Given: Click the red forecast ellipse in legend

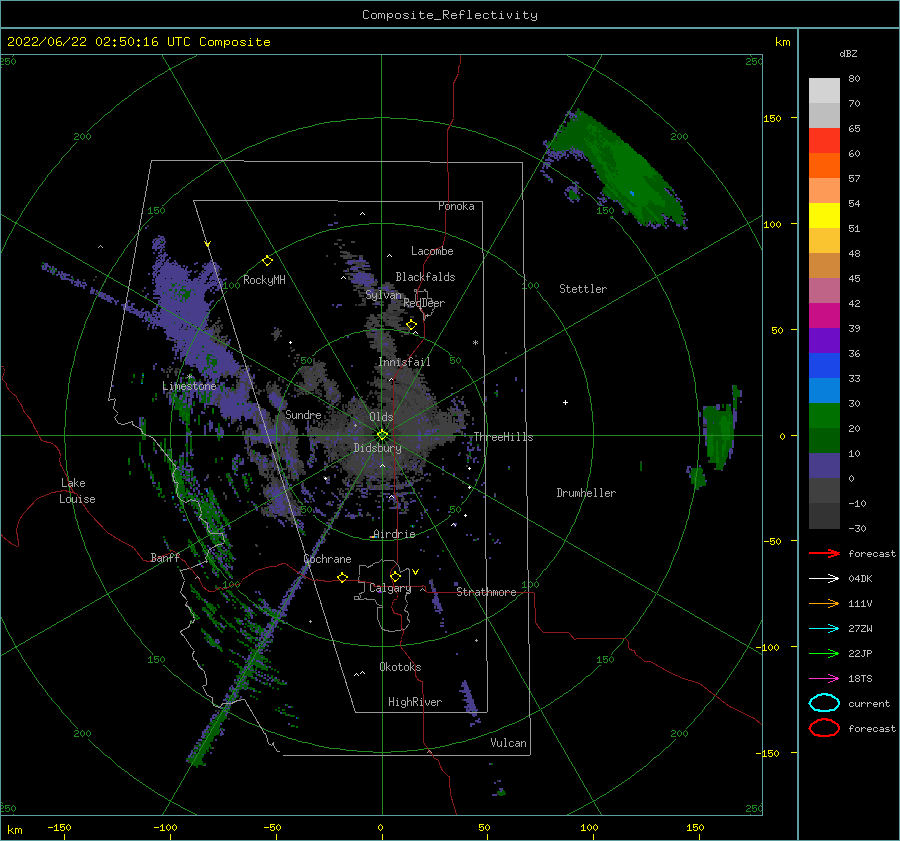Looking at the screenshot, I should click(x=824, y=728).
